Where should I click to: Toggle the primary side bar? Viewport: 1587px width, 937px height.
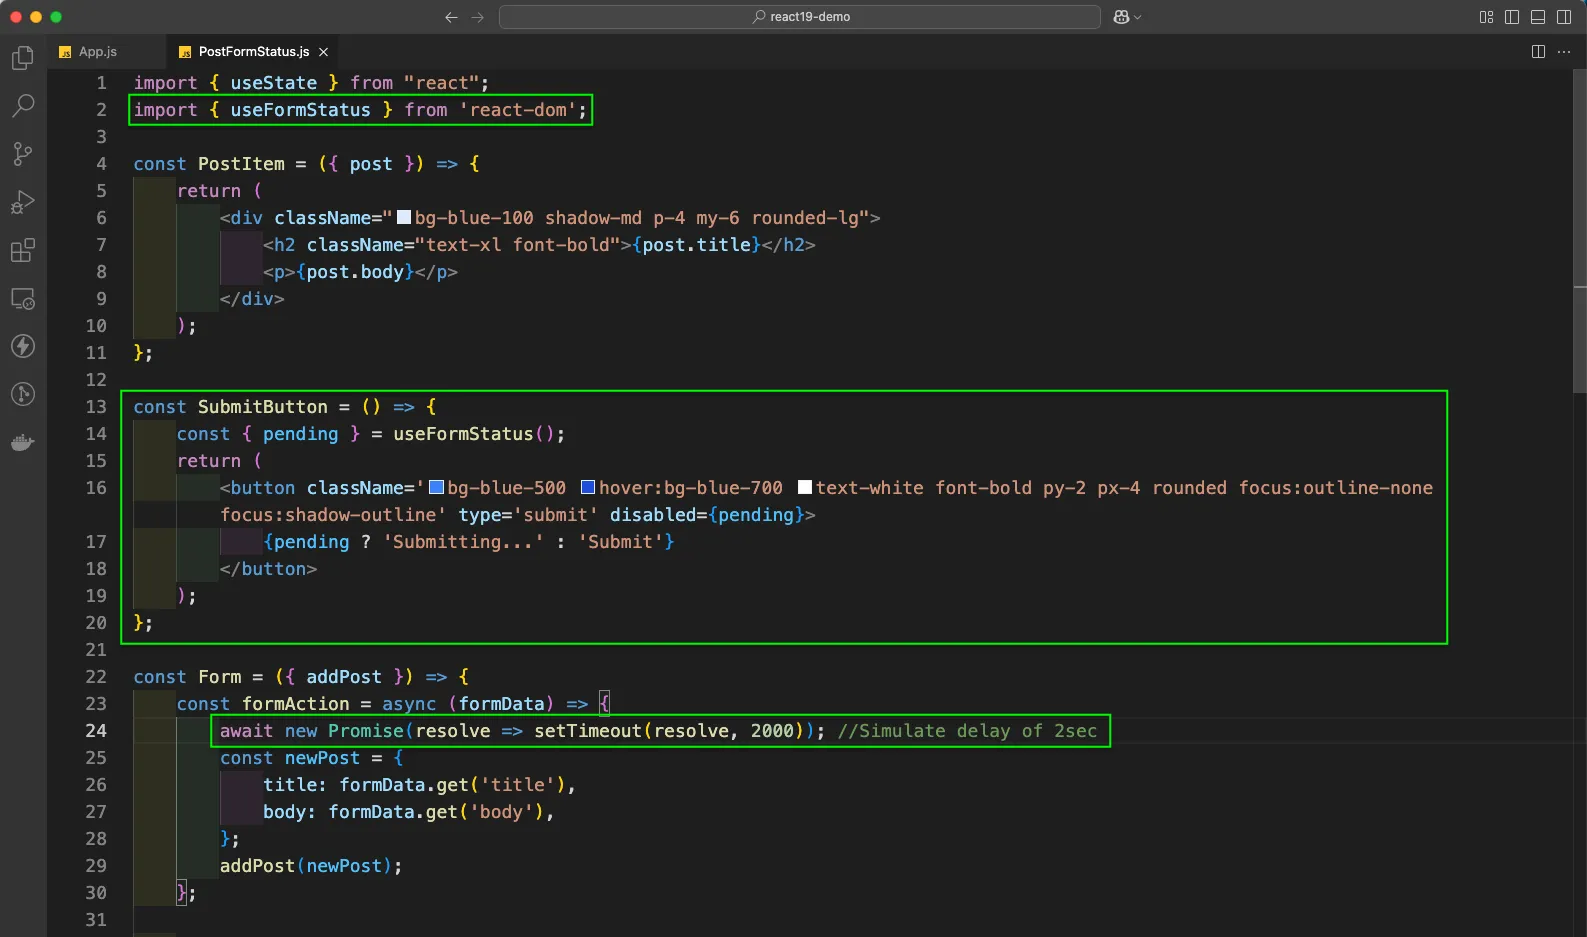(1512, 17)
